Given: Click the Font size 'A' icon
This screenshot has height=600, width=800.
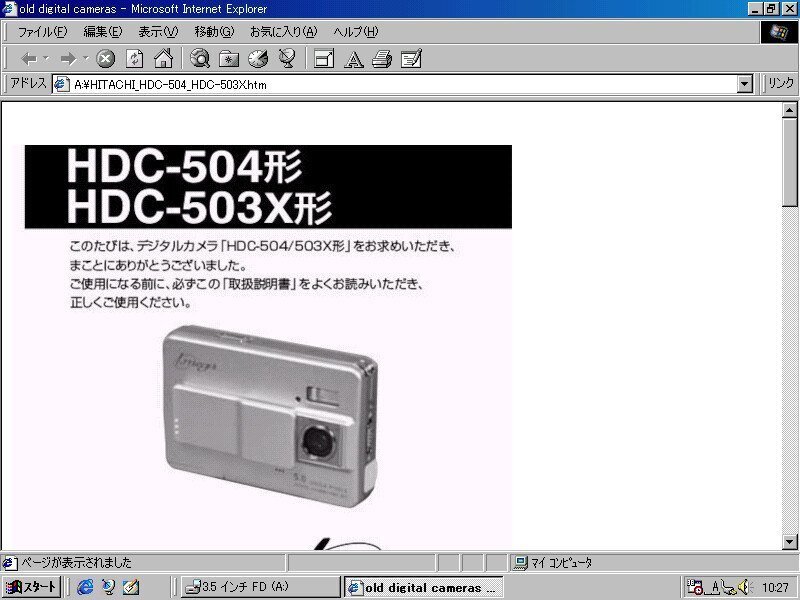Looking at the screenshot, I should coord(354,60).
